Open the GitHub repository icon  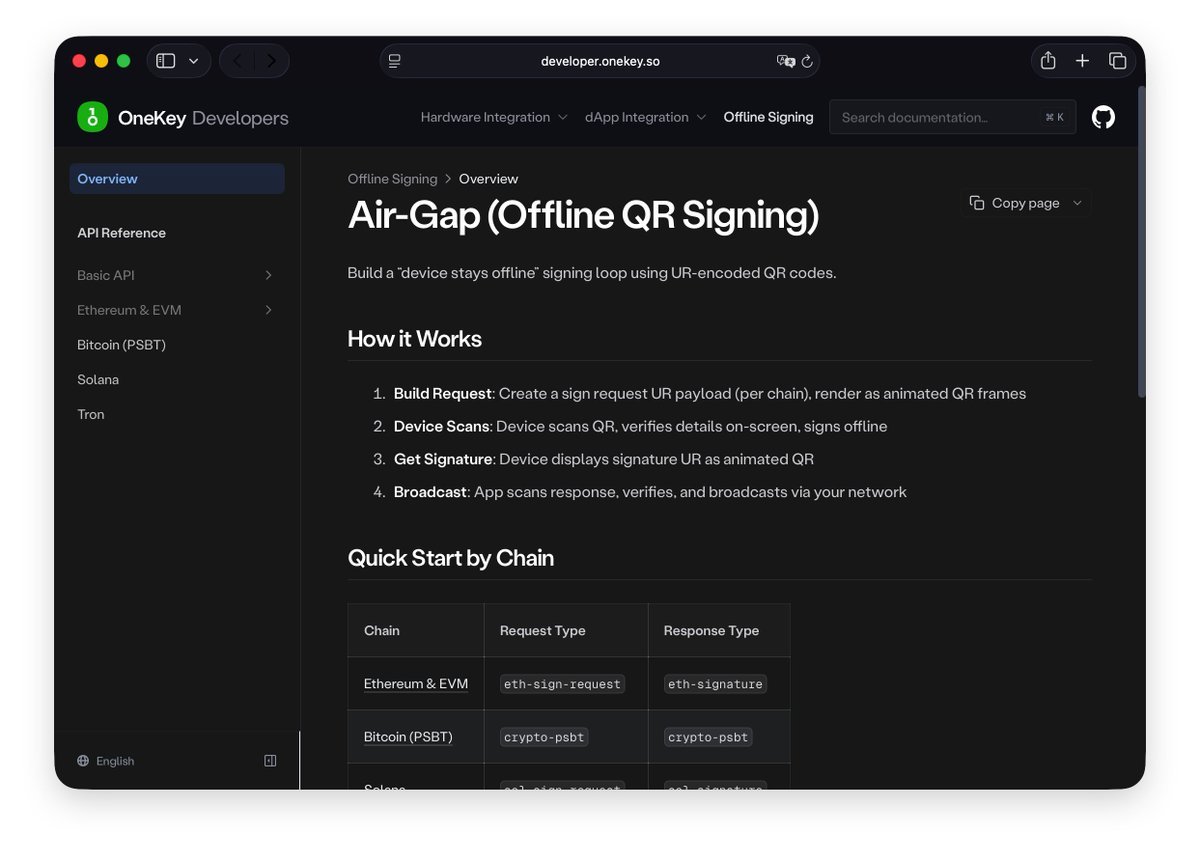pyautogui.click(x=1103, y=117)
